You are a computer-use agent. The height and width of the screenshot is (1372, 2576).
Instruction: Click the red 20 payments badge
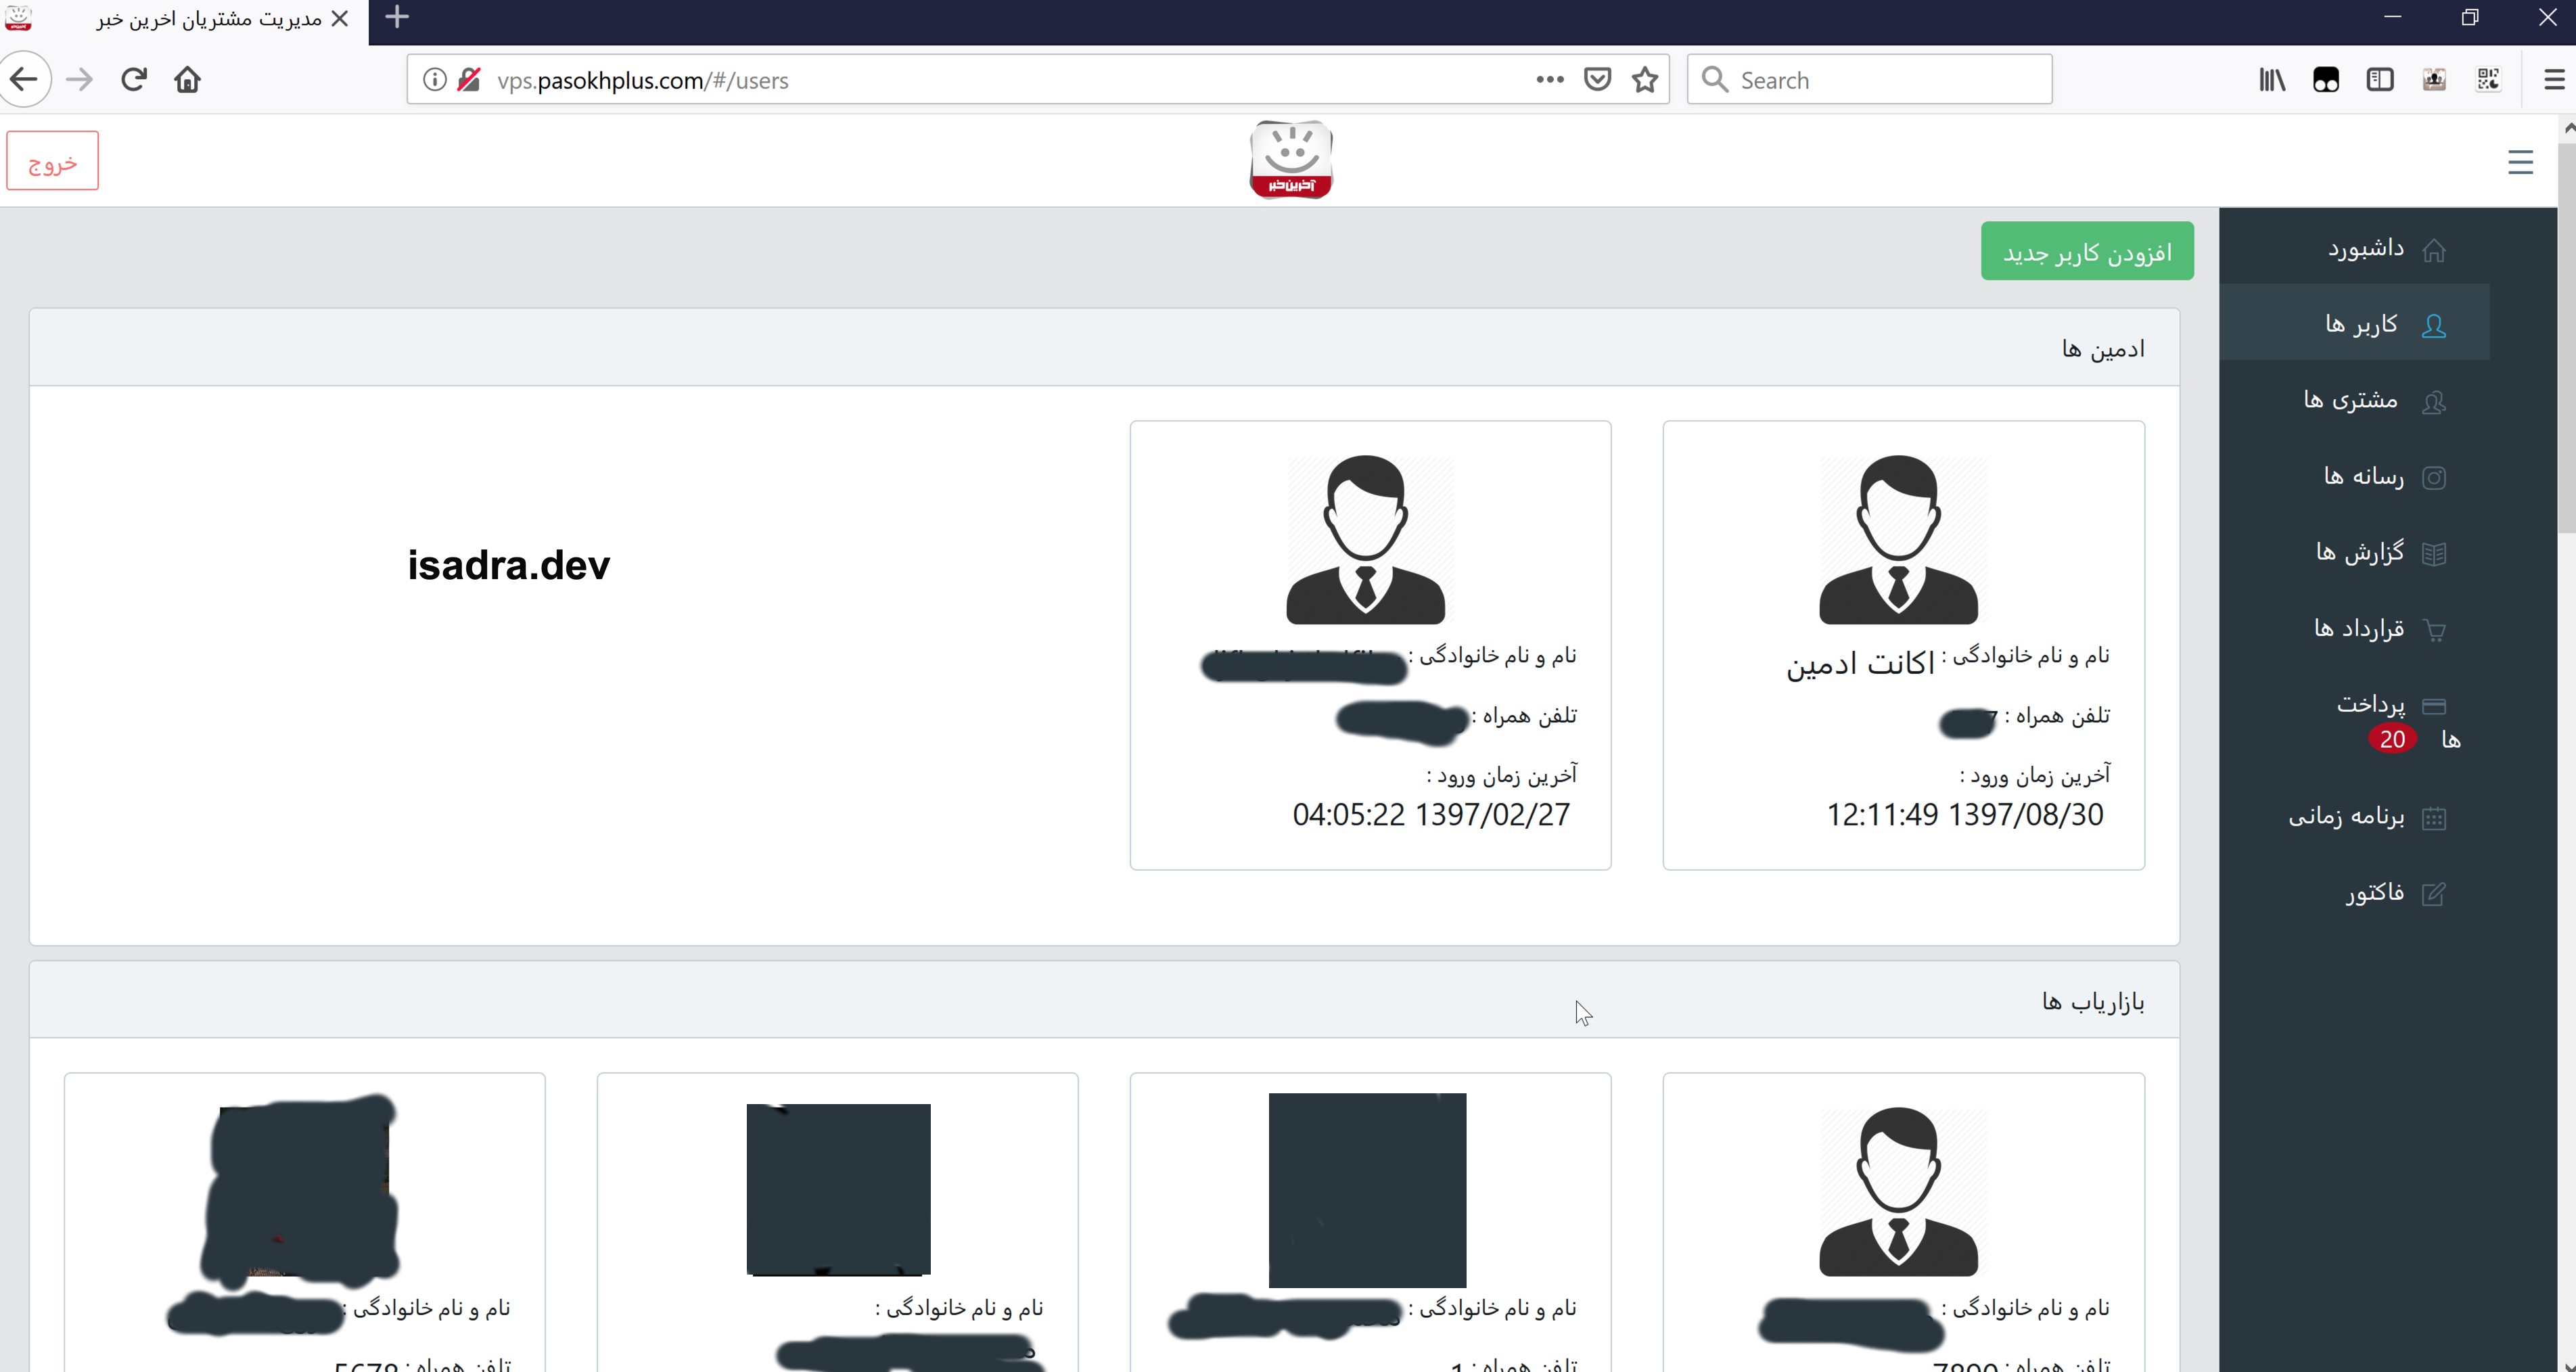(x=2392, y=739)
